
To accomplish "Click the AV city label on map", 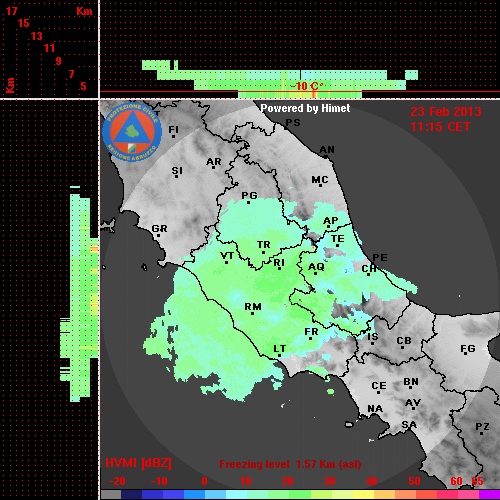I will pyautogui.click(x=413, y=403).
